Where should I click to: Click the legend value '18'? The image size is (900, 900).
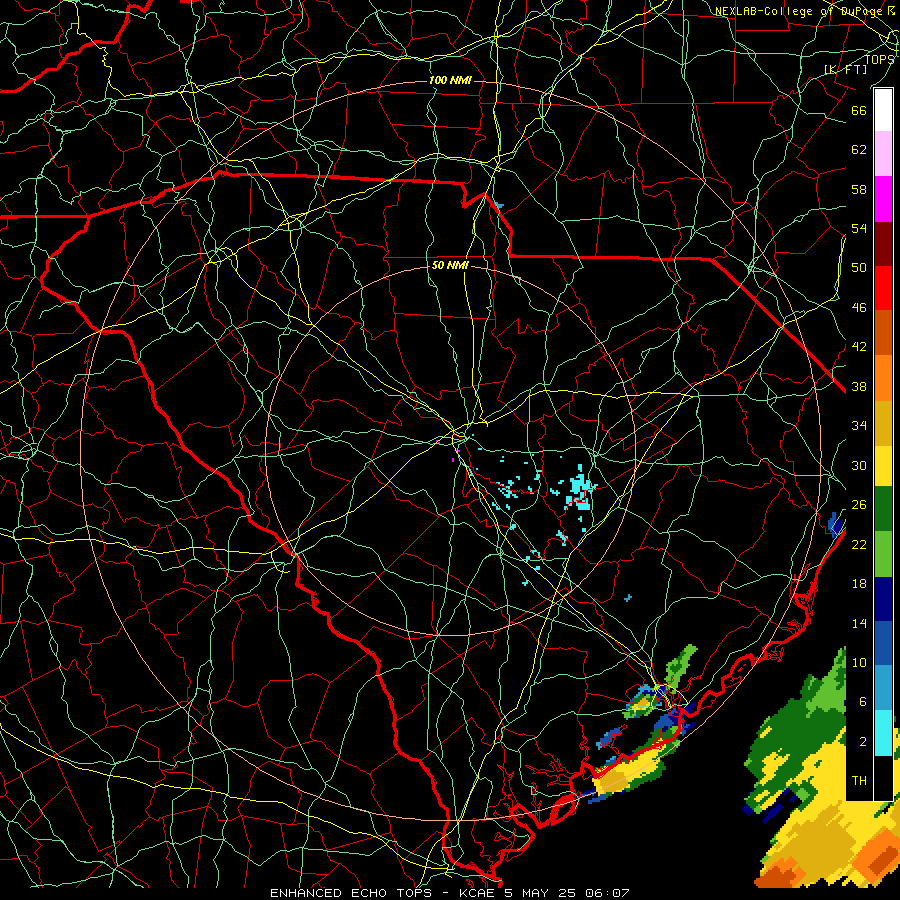pyautogui.click(x=859, y=584)
